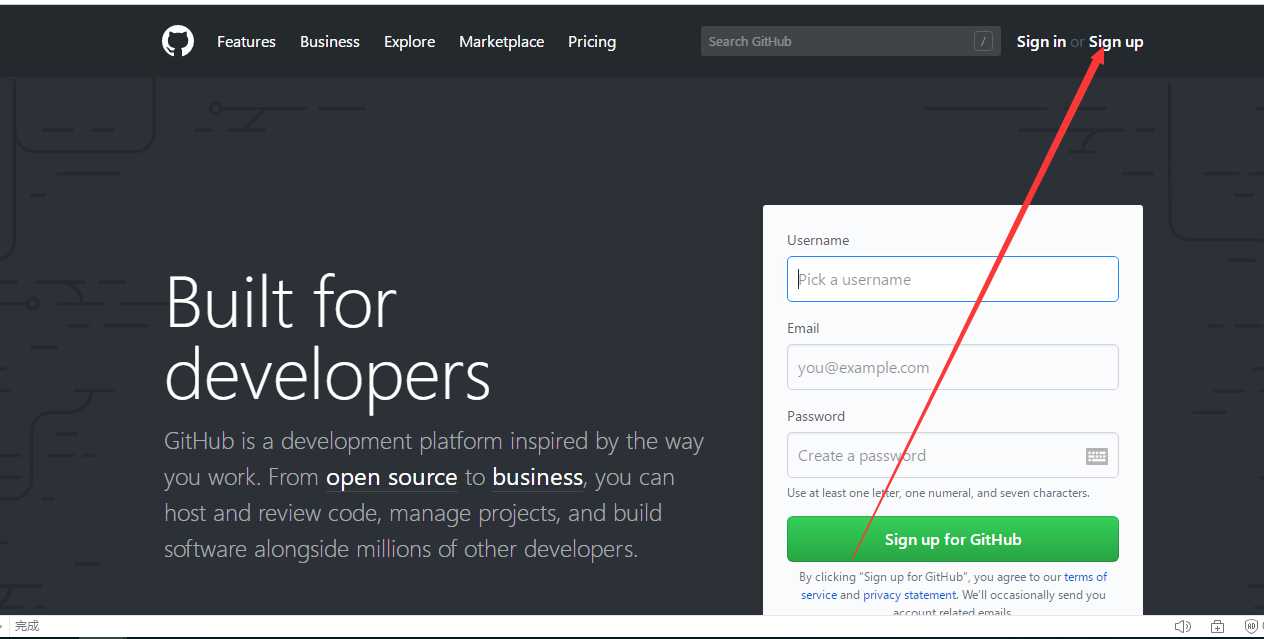Click the briefcase plus icon in the status bar
Viewport: 1264px width, 639px height.
point(1217,627)
